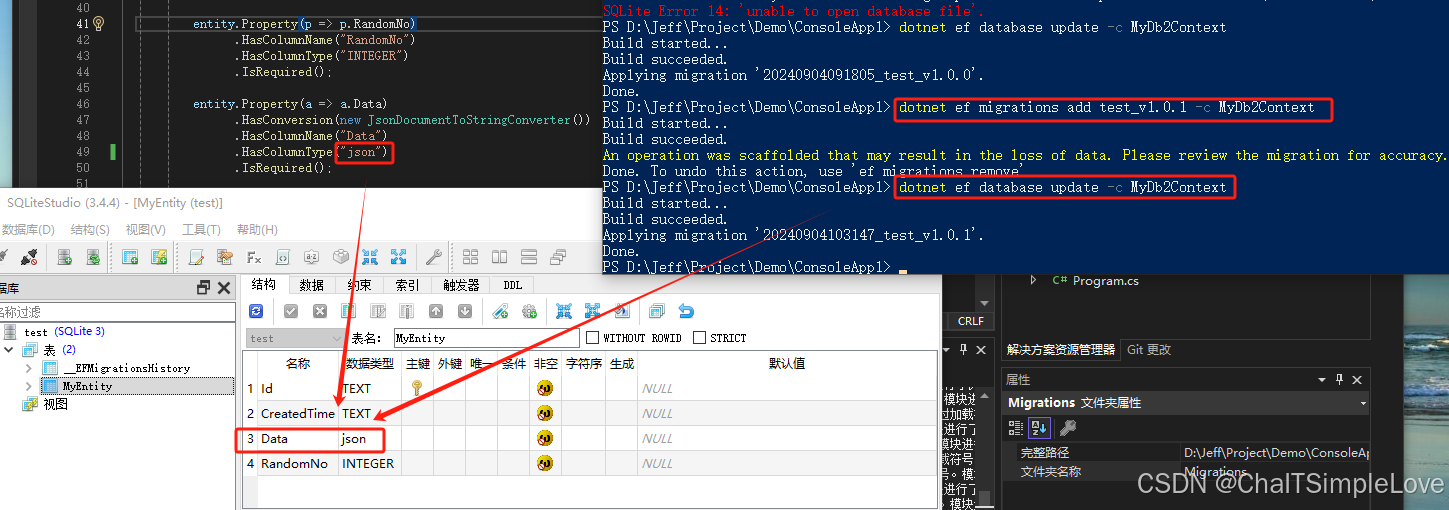The width and height of the screenshot is (1449, 510).
Task: Click the add database icon
Action: click(x=65, y=257)
